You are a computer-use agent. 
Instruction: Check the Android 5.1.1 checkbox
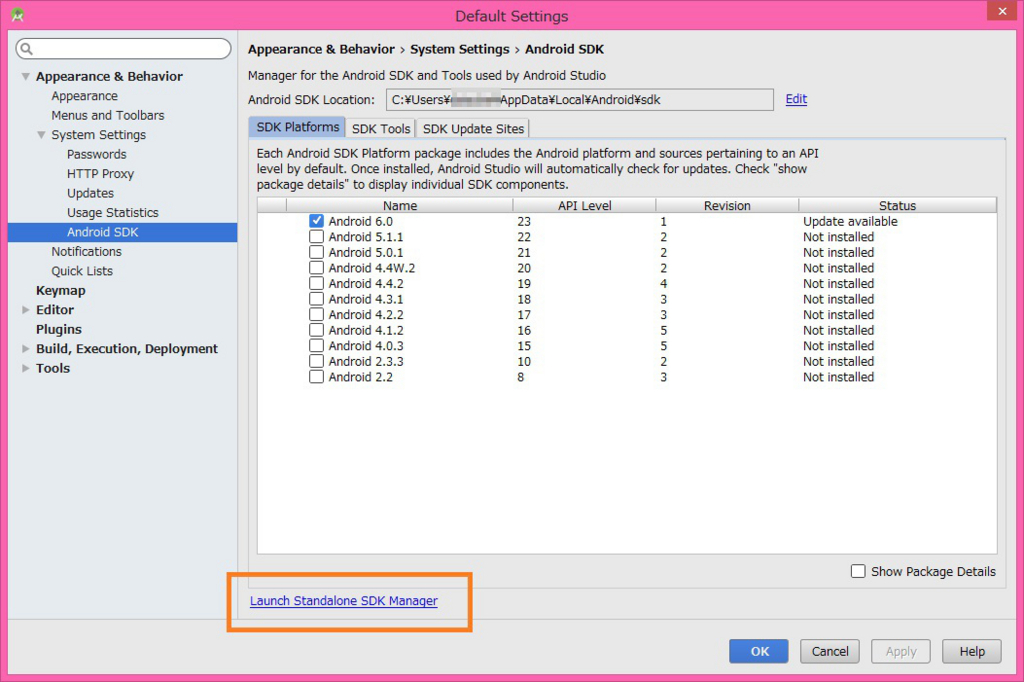tap(316, 236)
